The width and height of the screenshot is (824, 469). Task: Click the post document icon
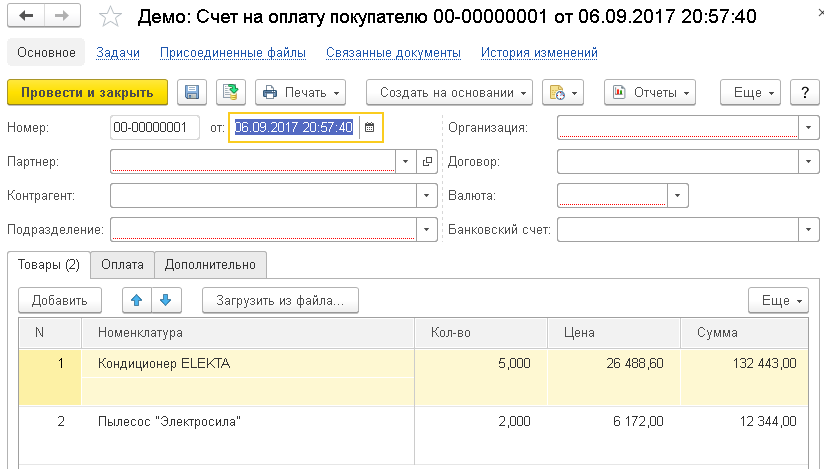tap(231, 93)
